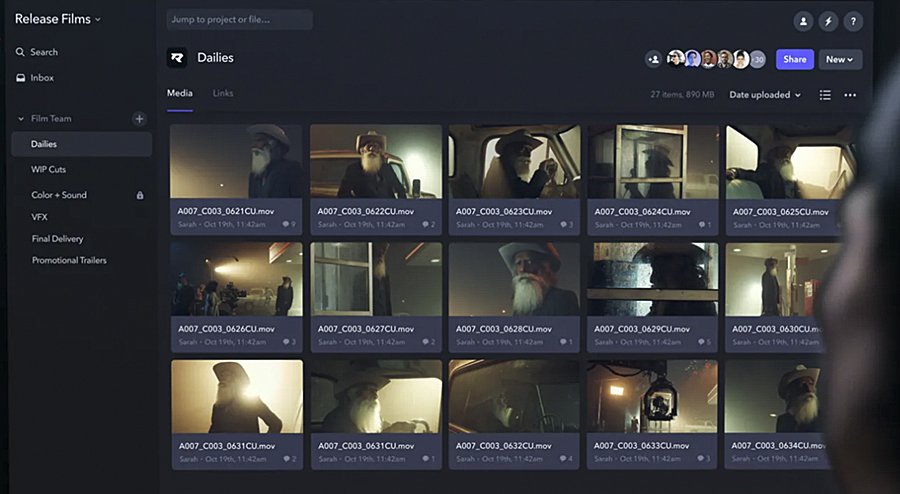This screenshot has height=494, width=900.
Task: Click the Film Team section label
Action: [51, 119]
